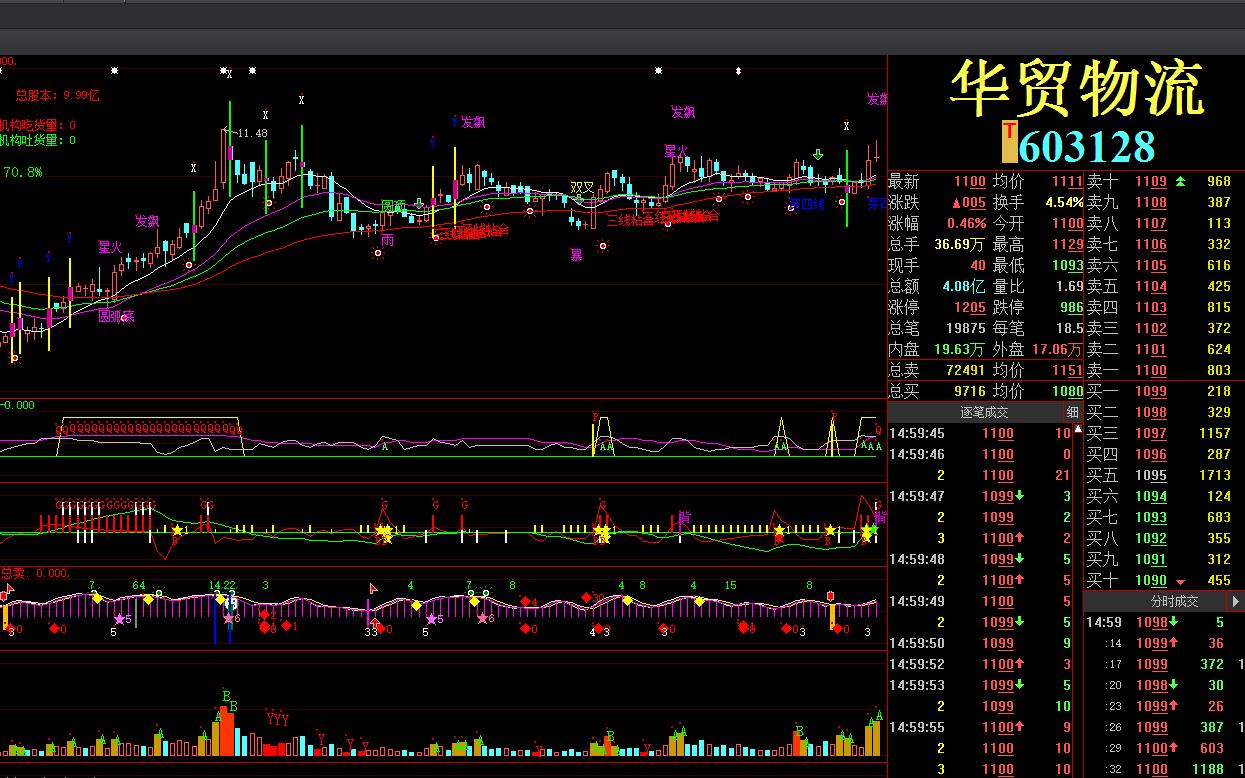This screenshot has width=1245, height=778.
Task: Click the 内盘 value 19.63万
Action: click(x=960, y=349)
